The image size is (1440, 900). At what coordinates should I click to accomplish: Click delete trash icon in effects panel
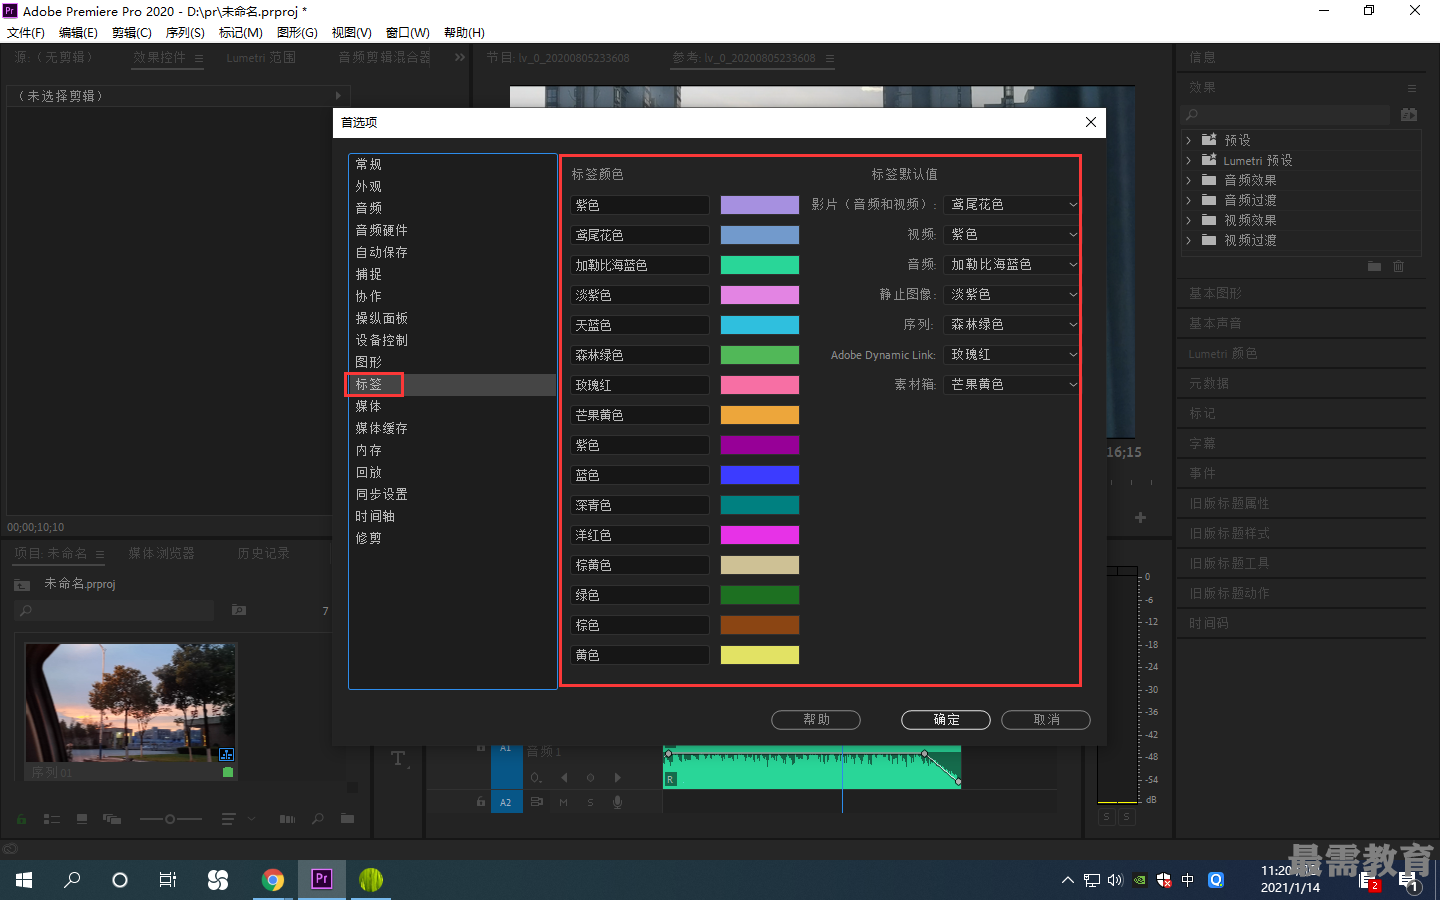click(1399, 266)
